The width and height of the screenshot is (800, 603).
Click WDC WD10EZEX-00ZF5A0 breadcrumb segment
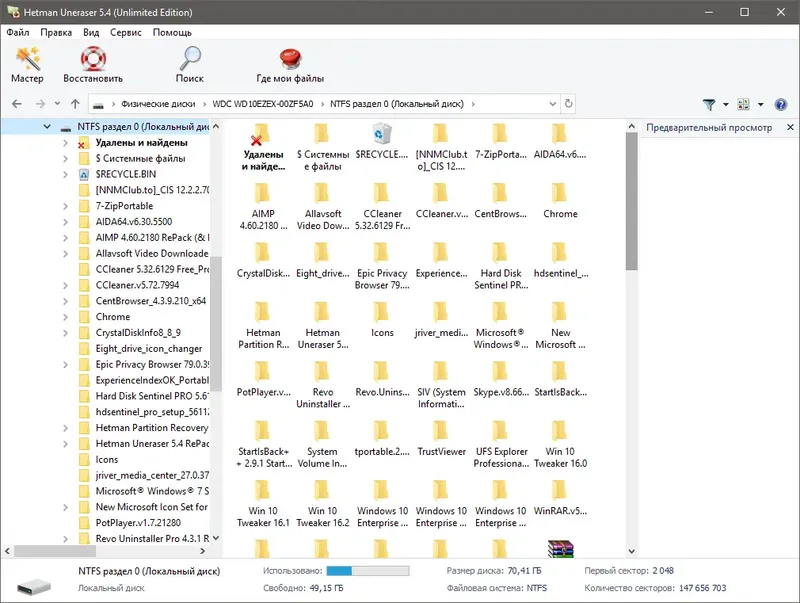263,104
